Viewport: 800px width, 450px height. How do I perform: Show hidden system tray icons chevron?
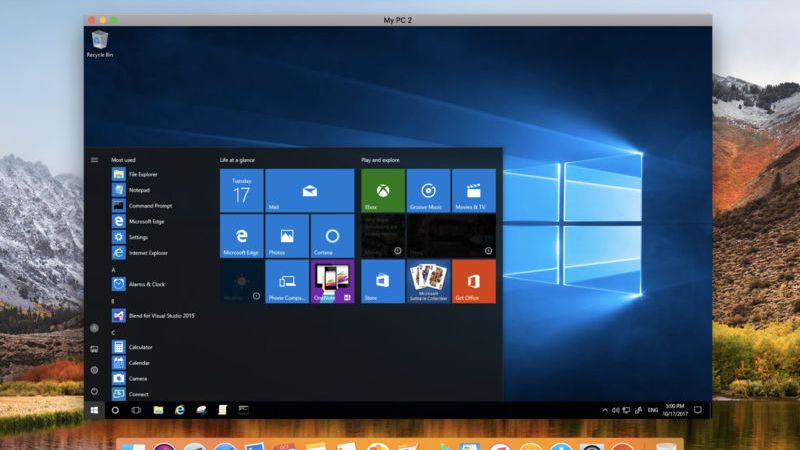point(605,410)
